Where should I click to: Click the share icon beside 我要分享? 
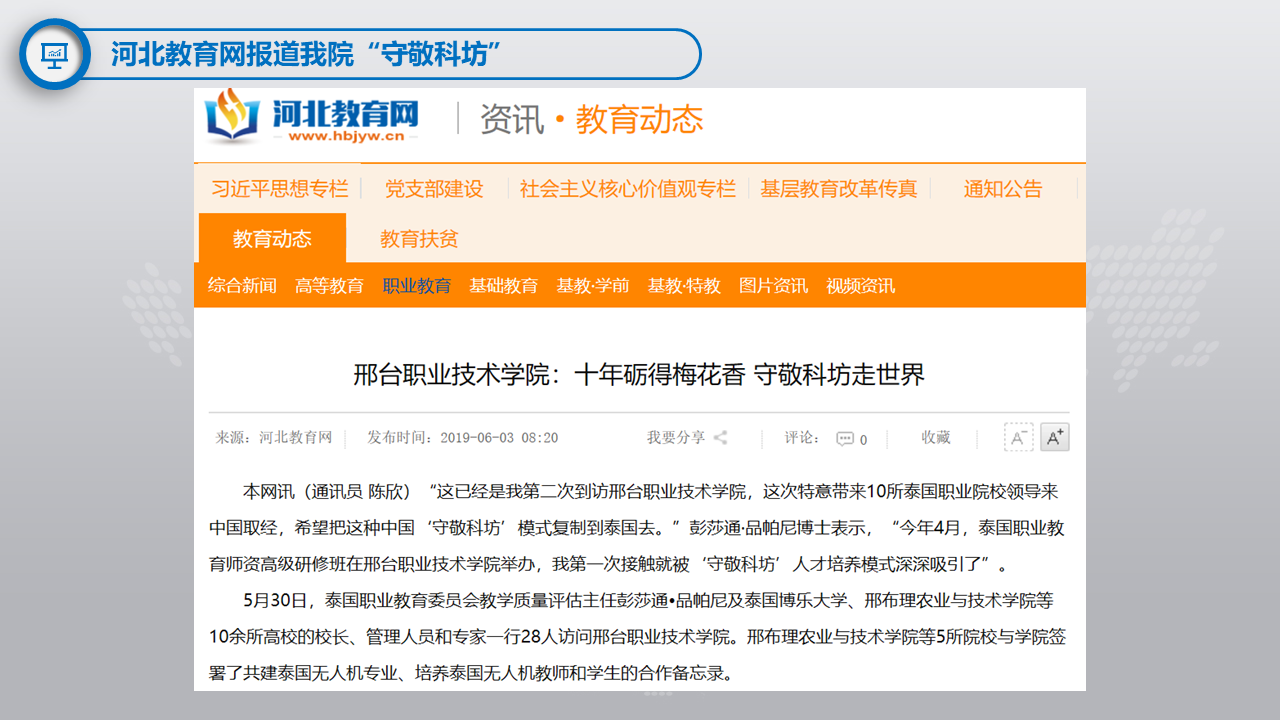[720, 438]
